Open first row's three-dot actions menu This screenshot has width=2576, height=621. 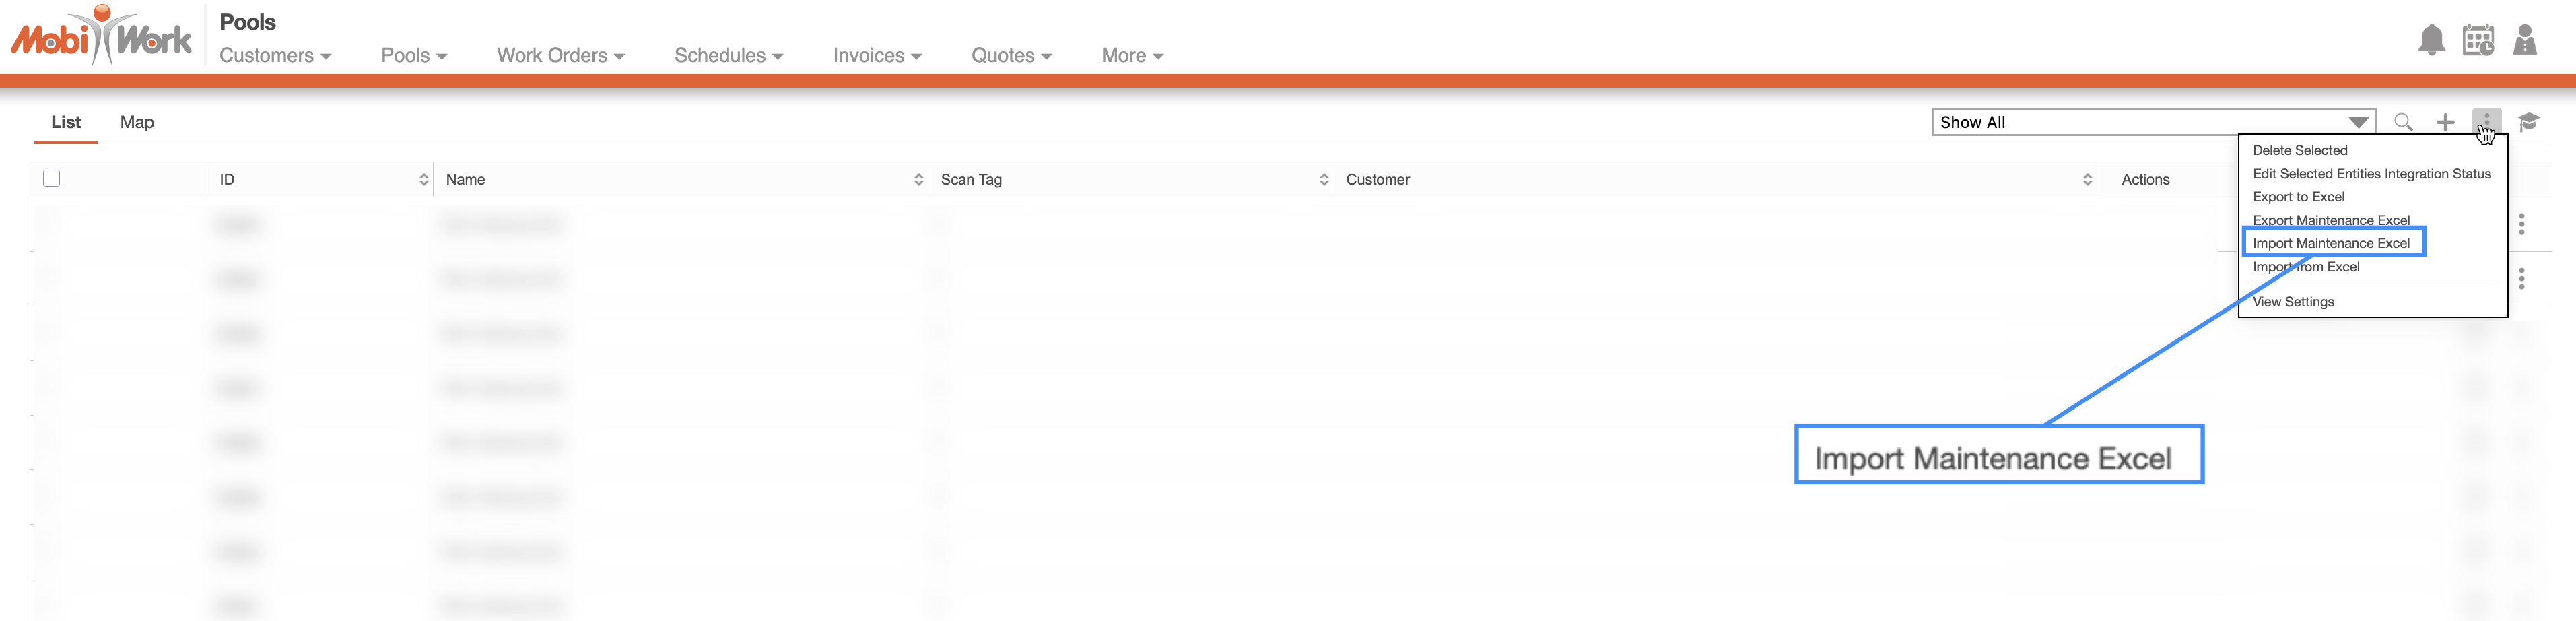click(2521, 224)
